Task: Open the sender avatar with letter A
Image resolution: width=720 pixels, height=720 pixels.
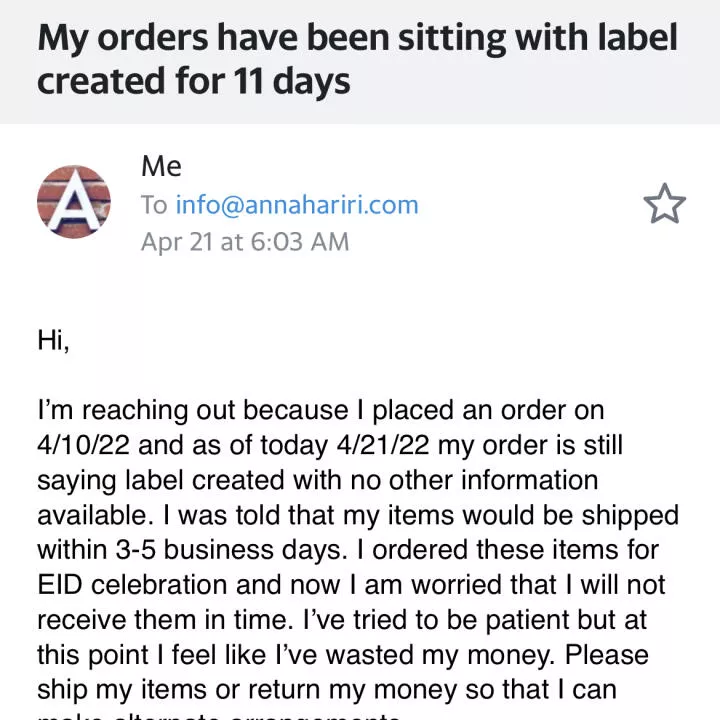Action: [73, 202]
